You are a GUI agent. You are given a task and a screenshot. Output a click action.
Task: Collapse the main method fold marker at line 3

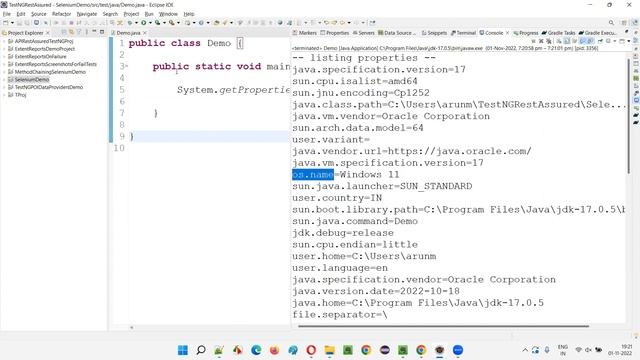(127, 66)
